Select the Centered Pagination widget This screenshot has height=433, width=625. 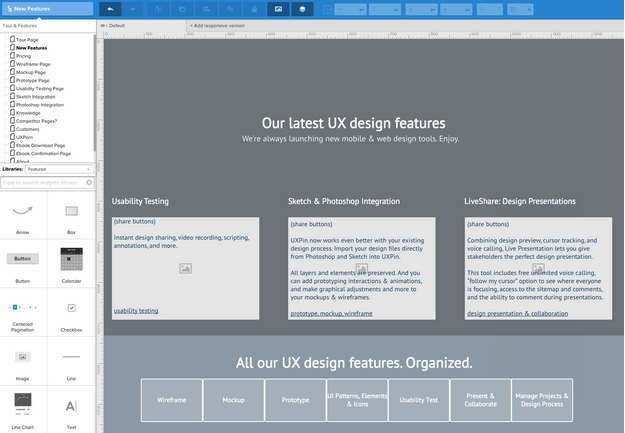pos(23,313)
